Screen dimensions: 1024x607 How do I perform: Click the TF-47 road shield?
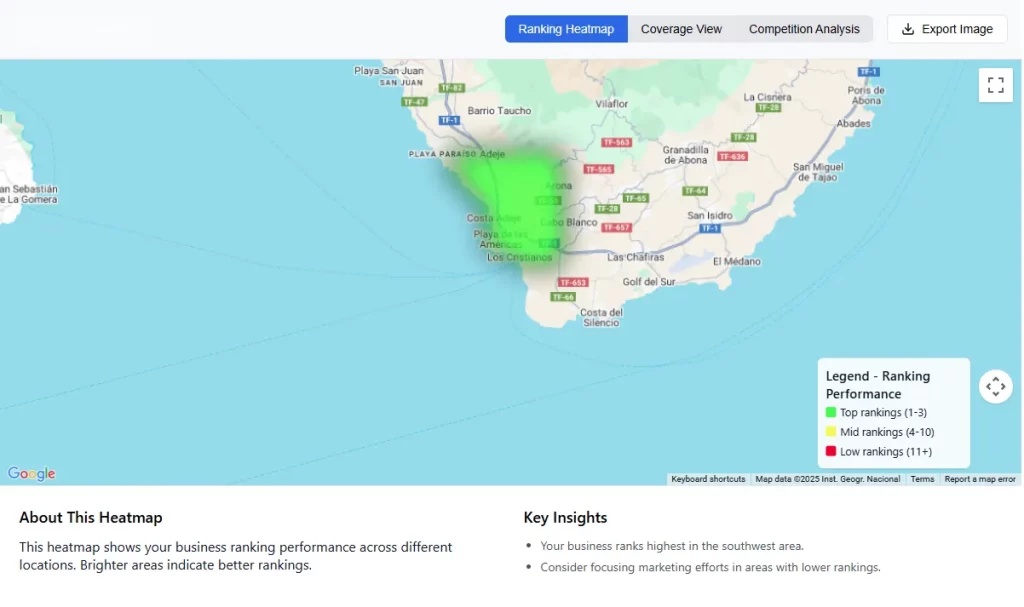coord(414,102)
